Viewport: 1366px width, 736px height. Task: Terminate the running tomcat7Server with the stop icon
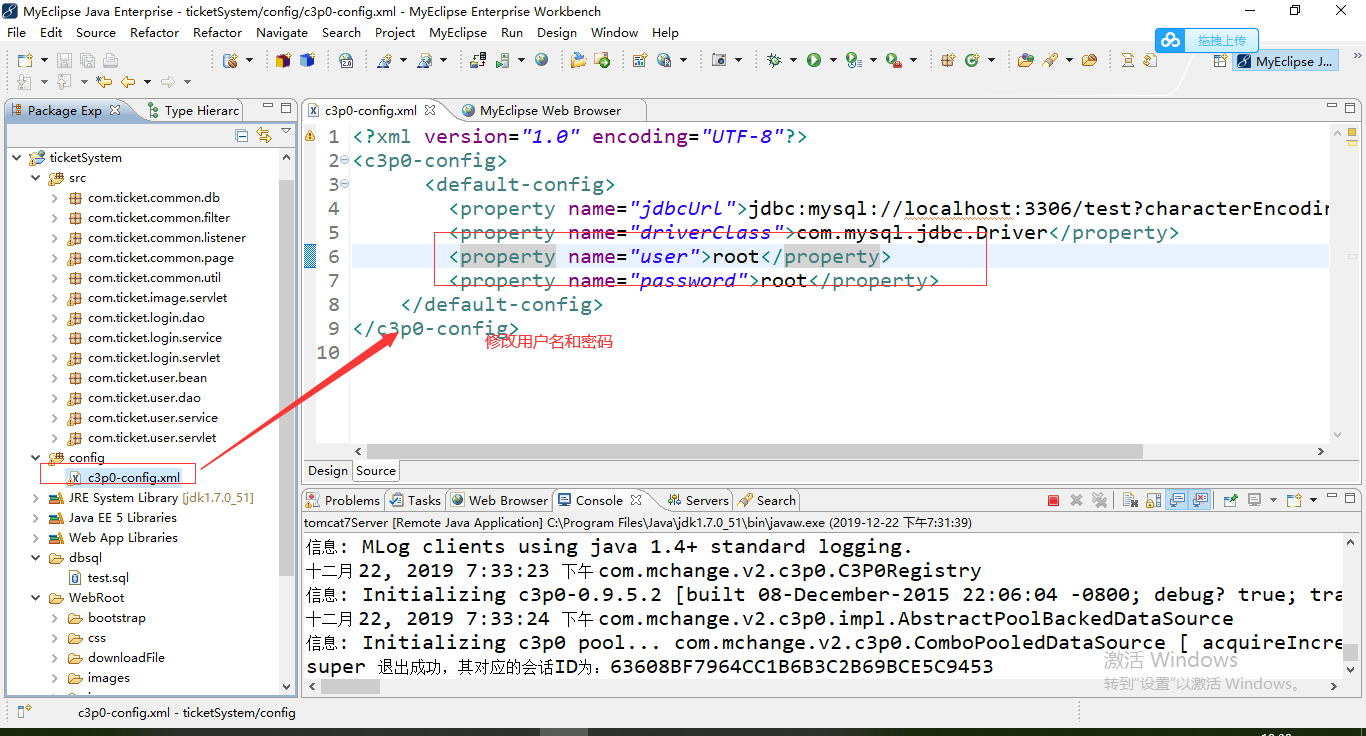[1053, 500]
